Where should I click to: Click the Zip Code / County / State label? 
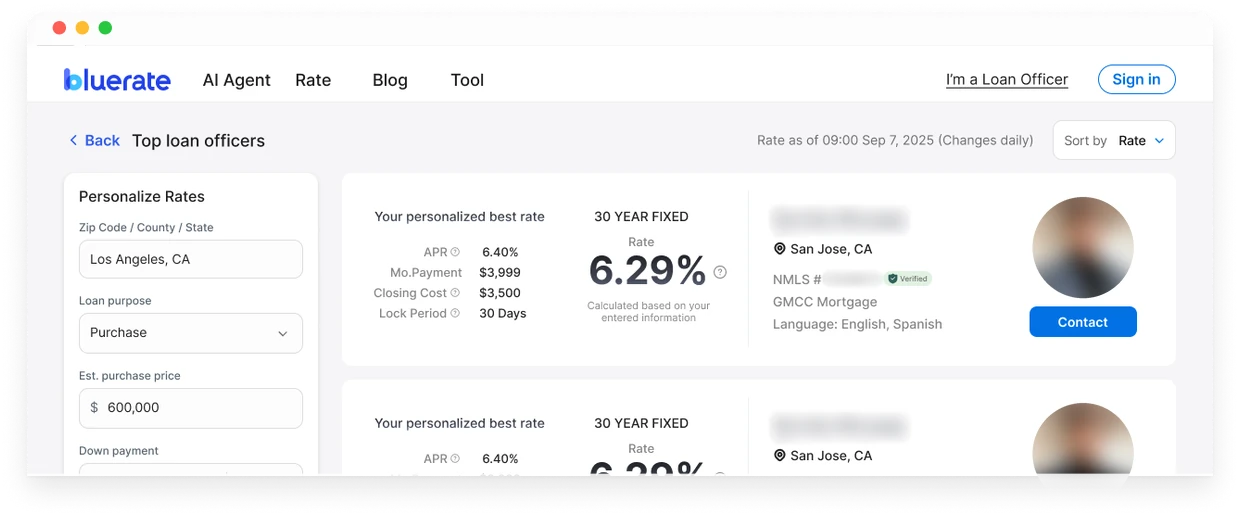click(x=146, y=227)
